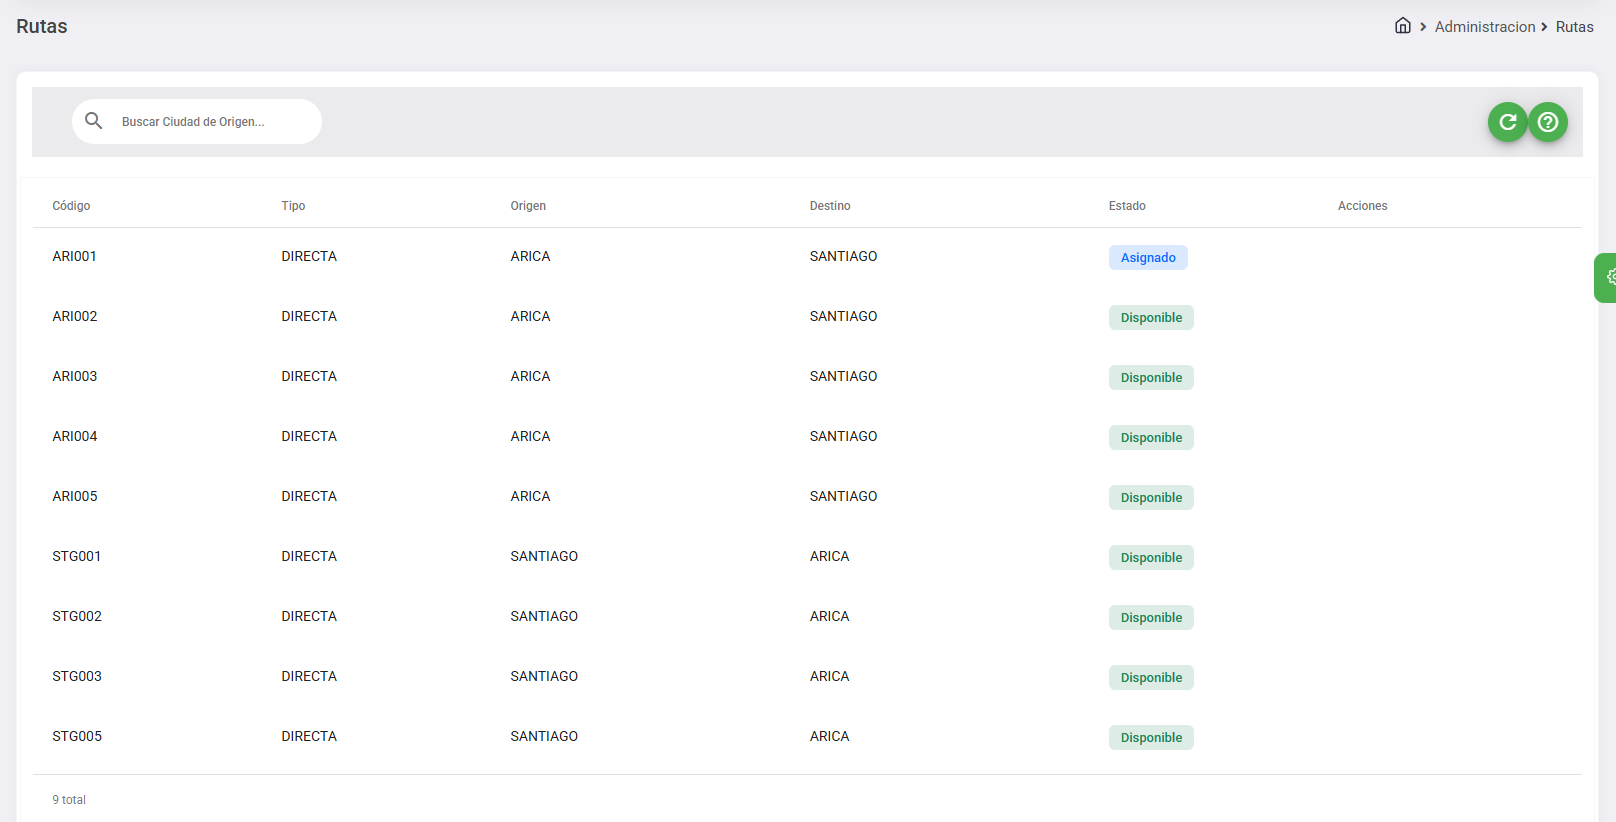Click Disponible status of STG003
The height and width of the screenshot is (822, 1616).
[1150, 678]
